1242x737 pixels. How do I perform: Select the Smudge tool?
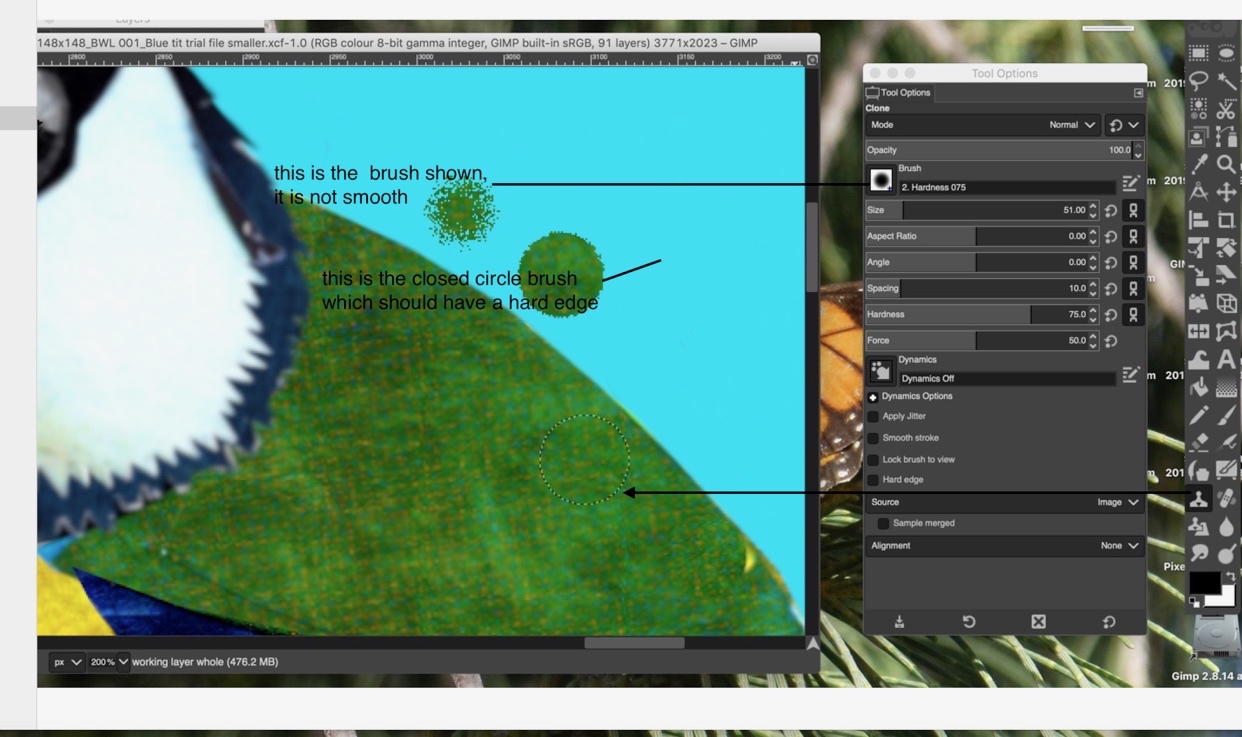(x=1198, y=553)
